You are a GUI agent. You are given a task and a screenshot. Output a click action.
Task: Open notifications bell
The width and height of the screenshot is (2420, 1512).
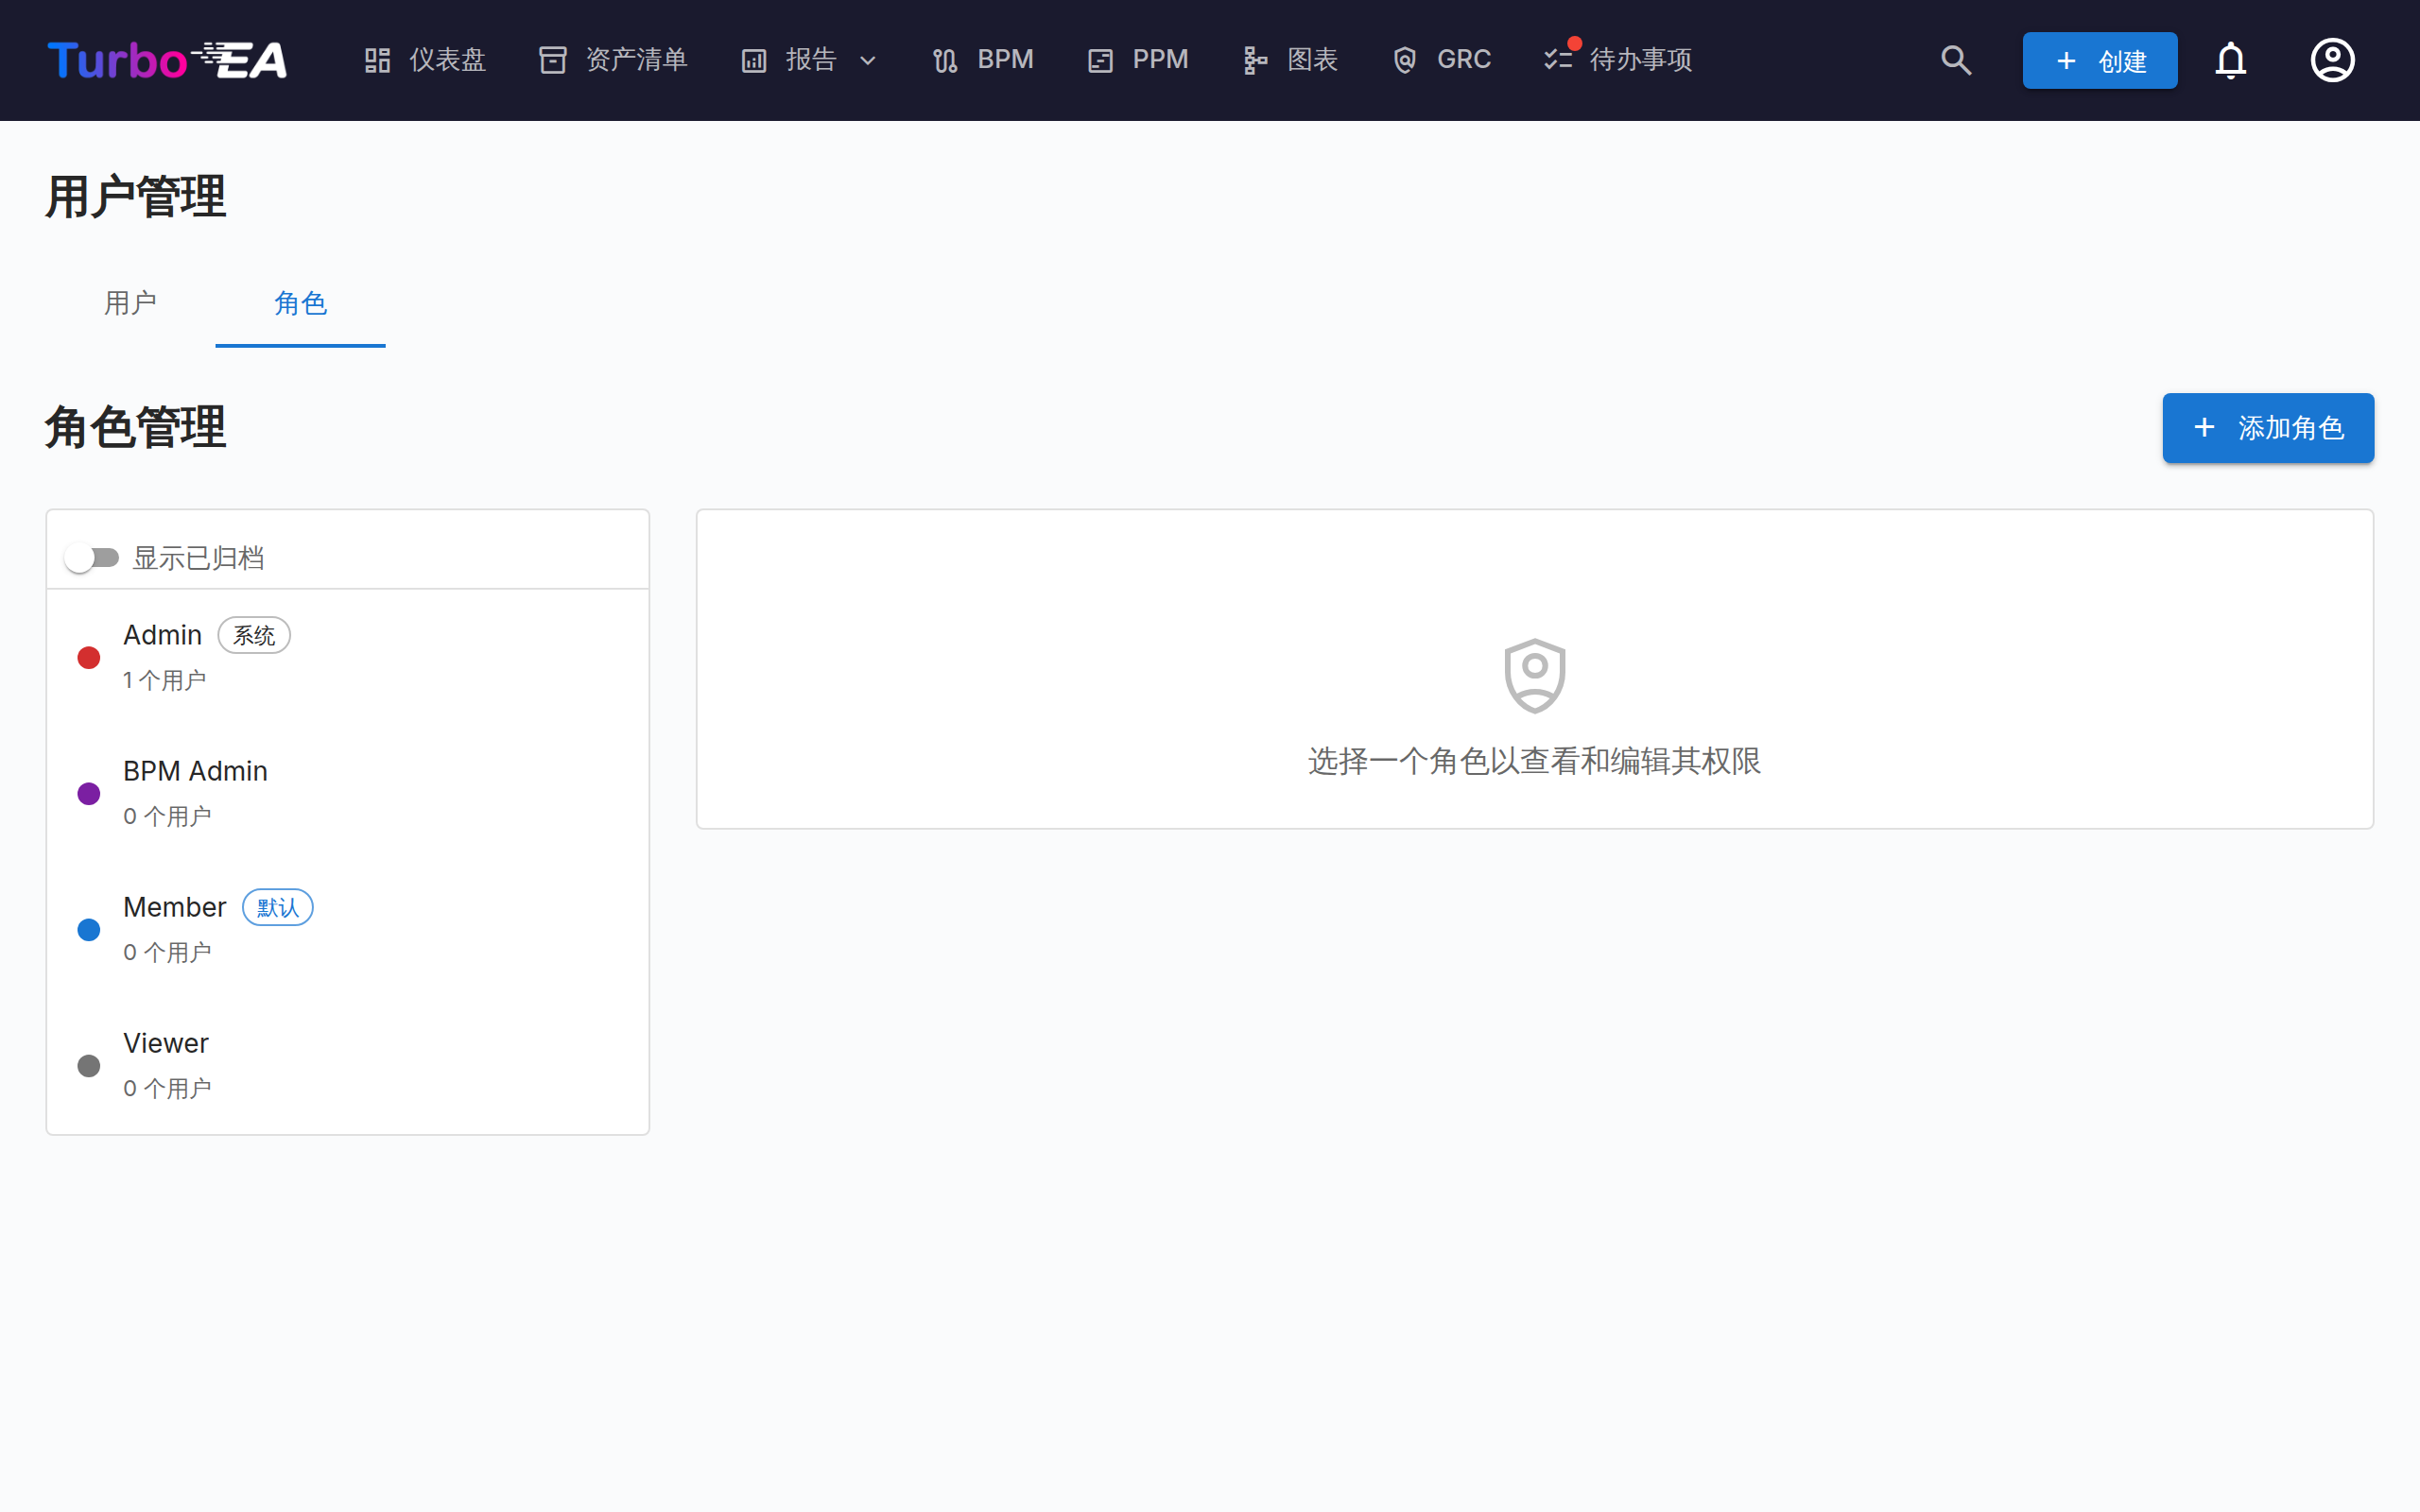(x=2230, y=60)
